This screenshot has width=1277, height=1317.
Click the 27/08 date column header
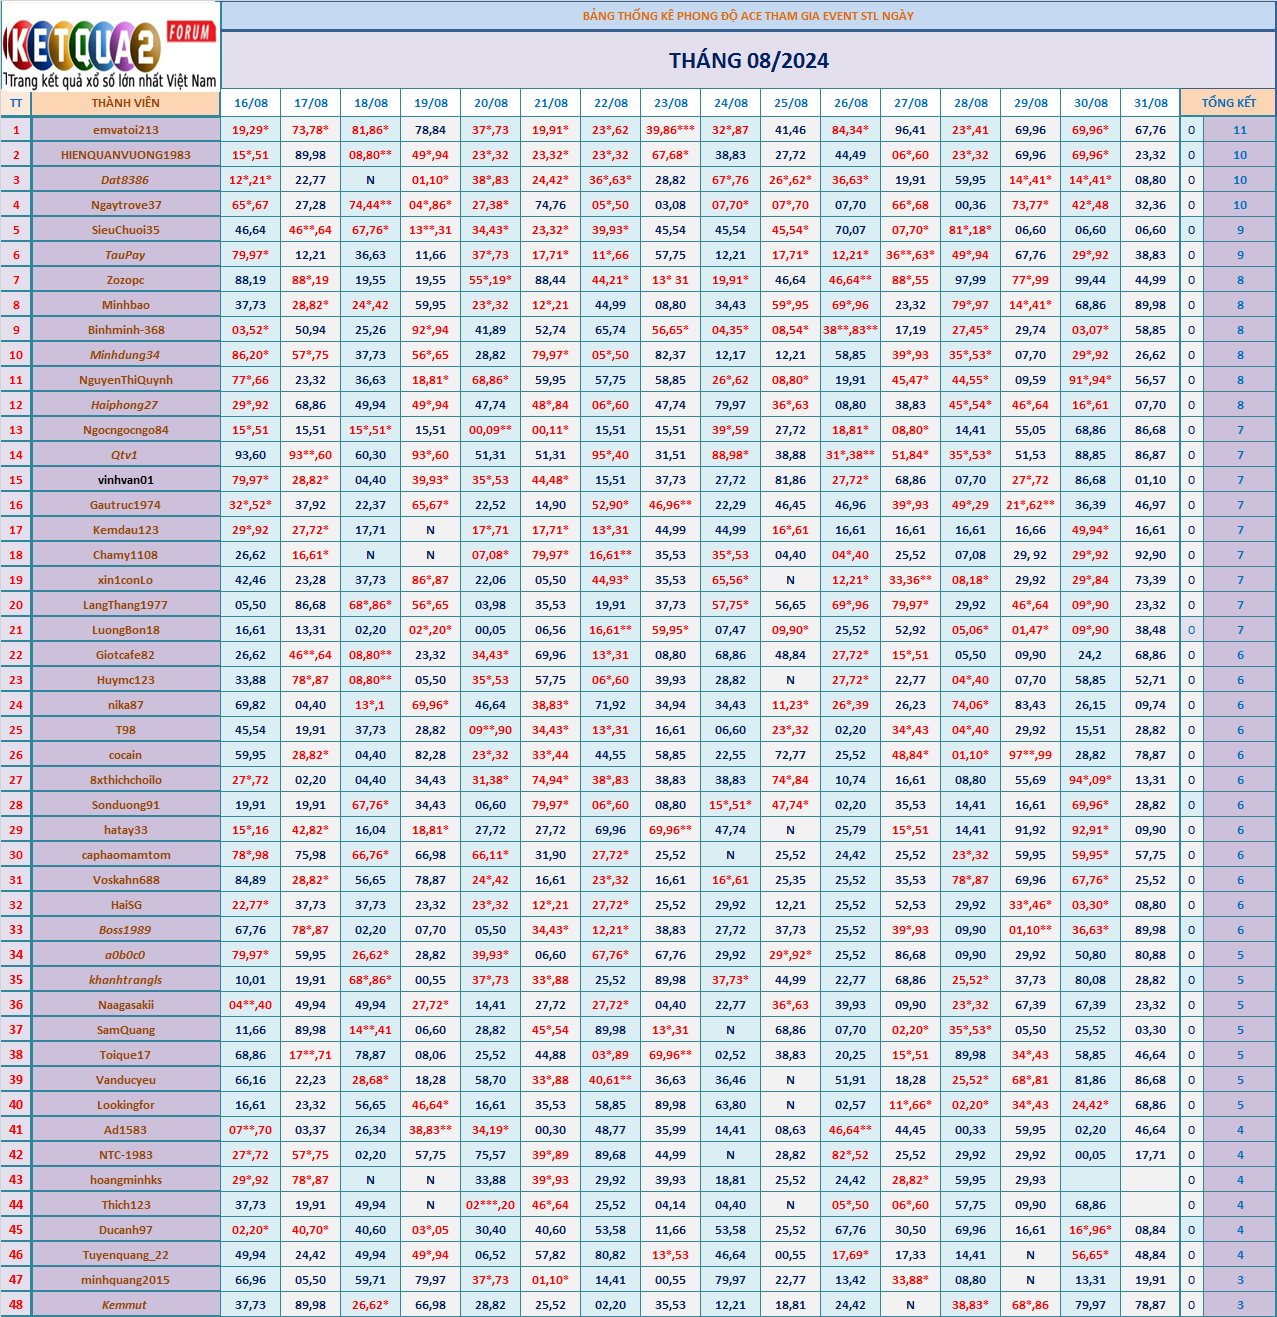click(x=911, y=103)
